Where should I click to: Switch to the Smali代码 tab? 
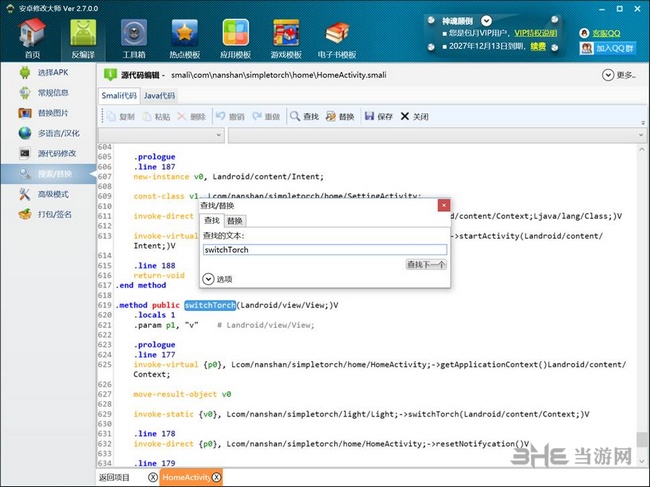tap(119, 96)
